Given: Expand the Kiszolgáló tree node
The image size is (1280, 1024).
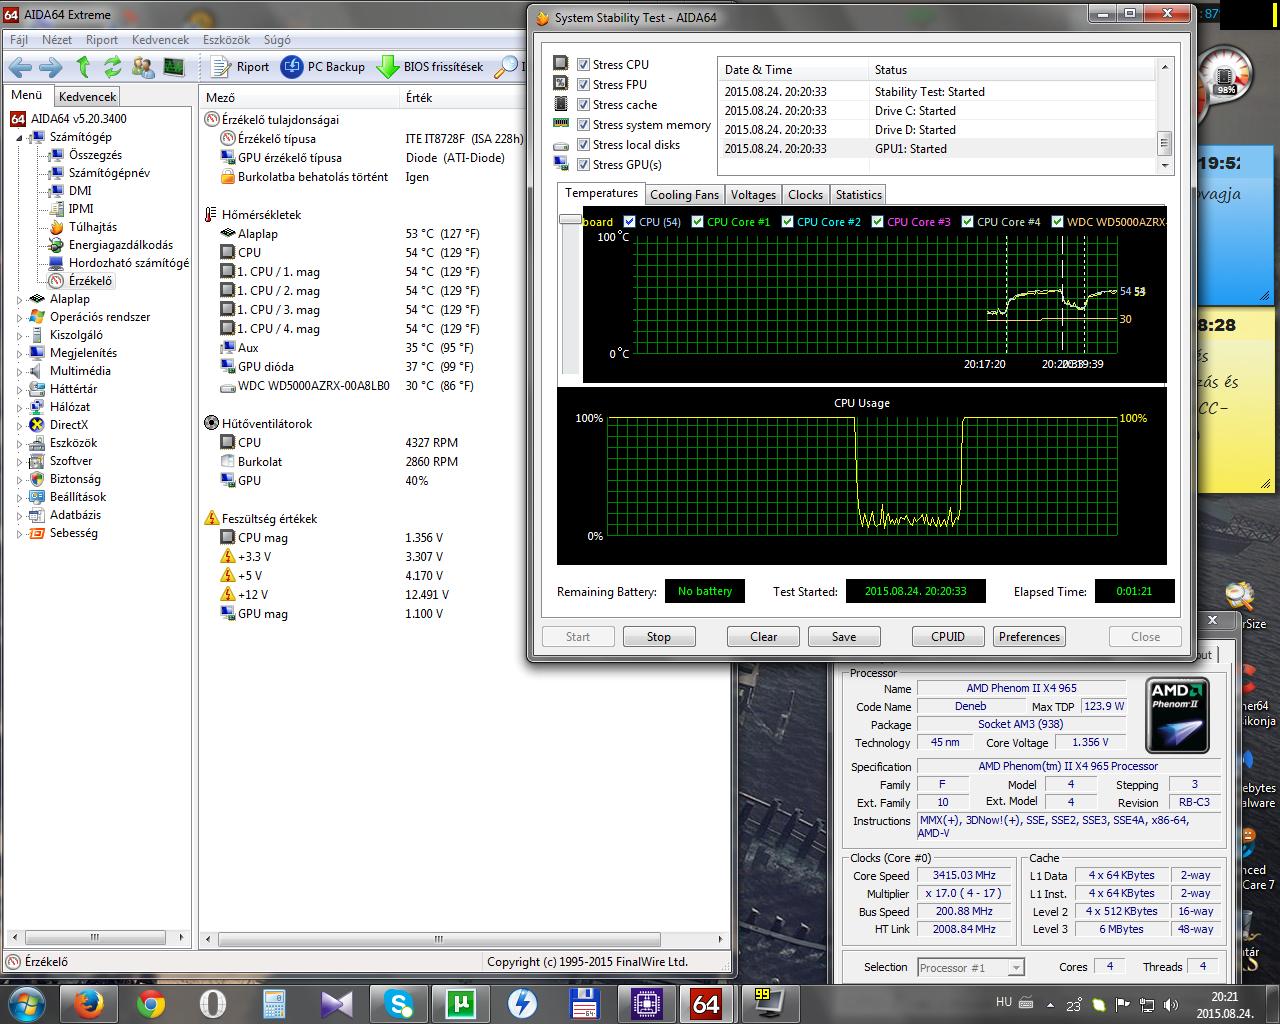Looking at the screenshot, I should [x=19, y=335].
